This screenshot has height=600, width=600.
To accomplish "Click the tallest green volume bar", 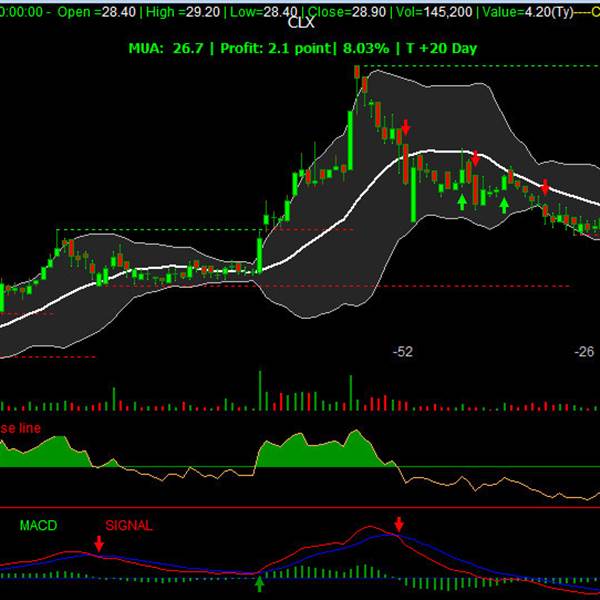I will [x=260, y=390].
